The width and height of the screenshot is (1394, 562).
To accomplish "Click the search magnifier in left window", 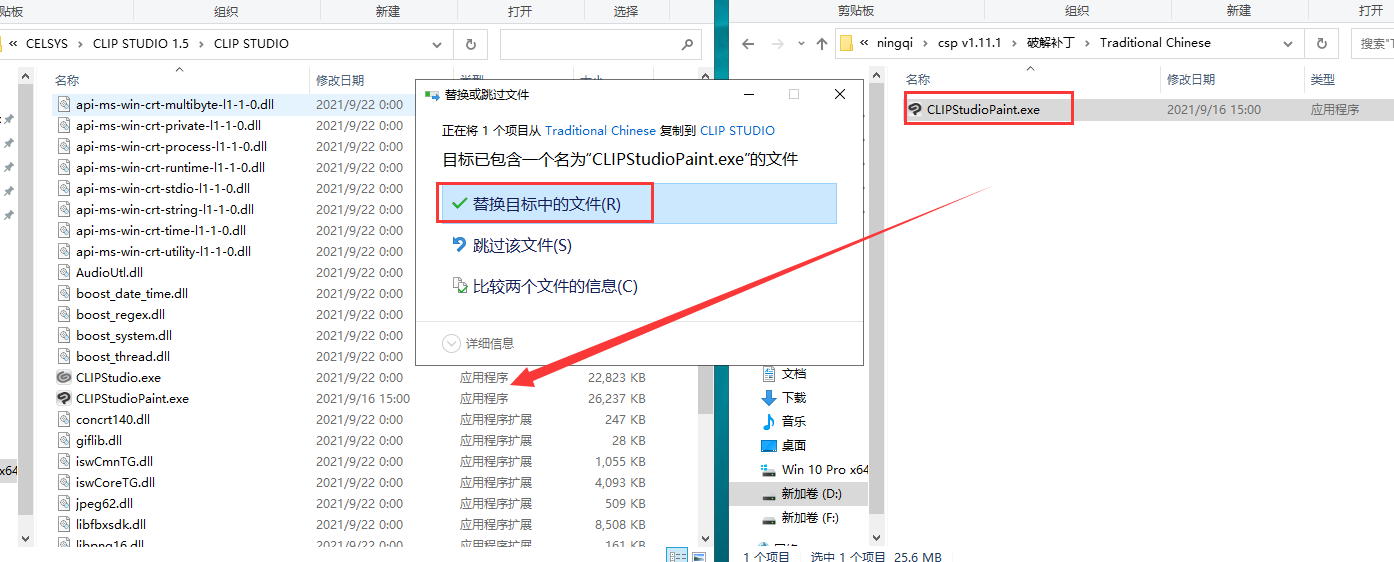I will (x=686, y=44).
